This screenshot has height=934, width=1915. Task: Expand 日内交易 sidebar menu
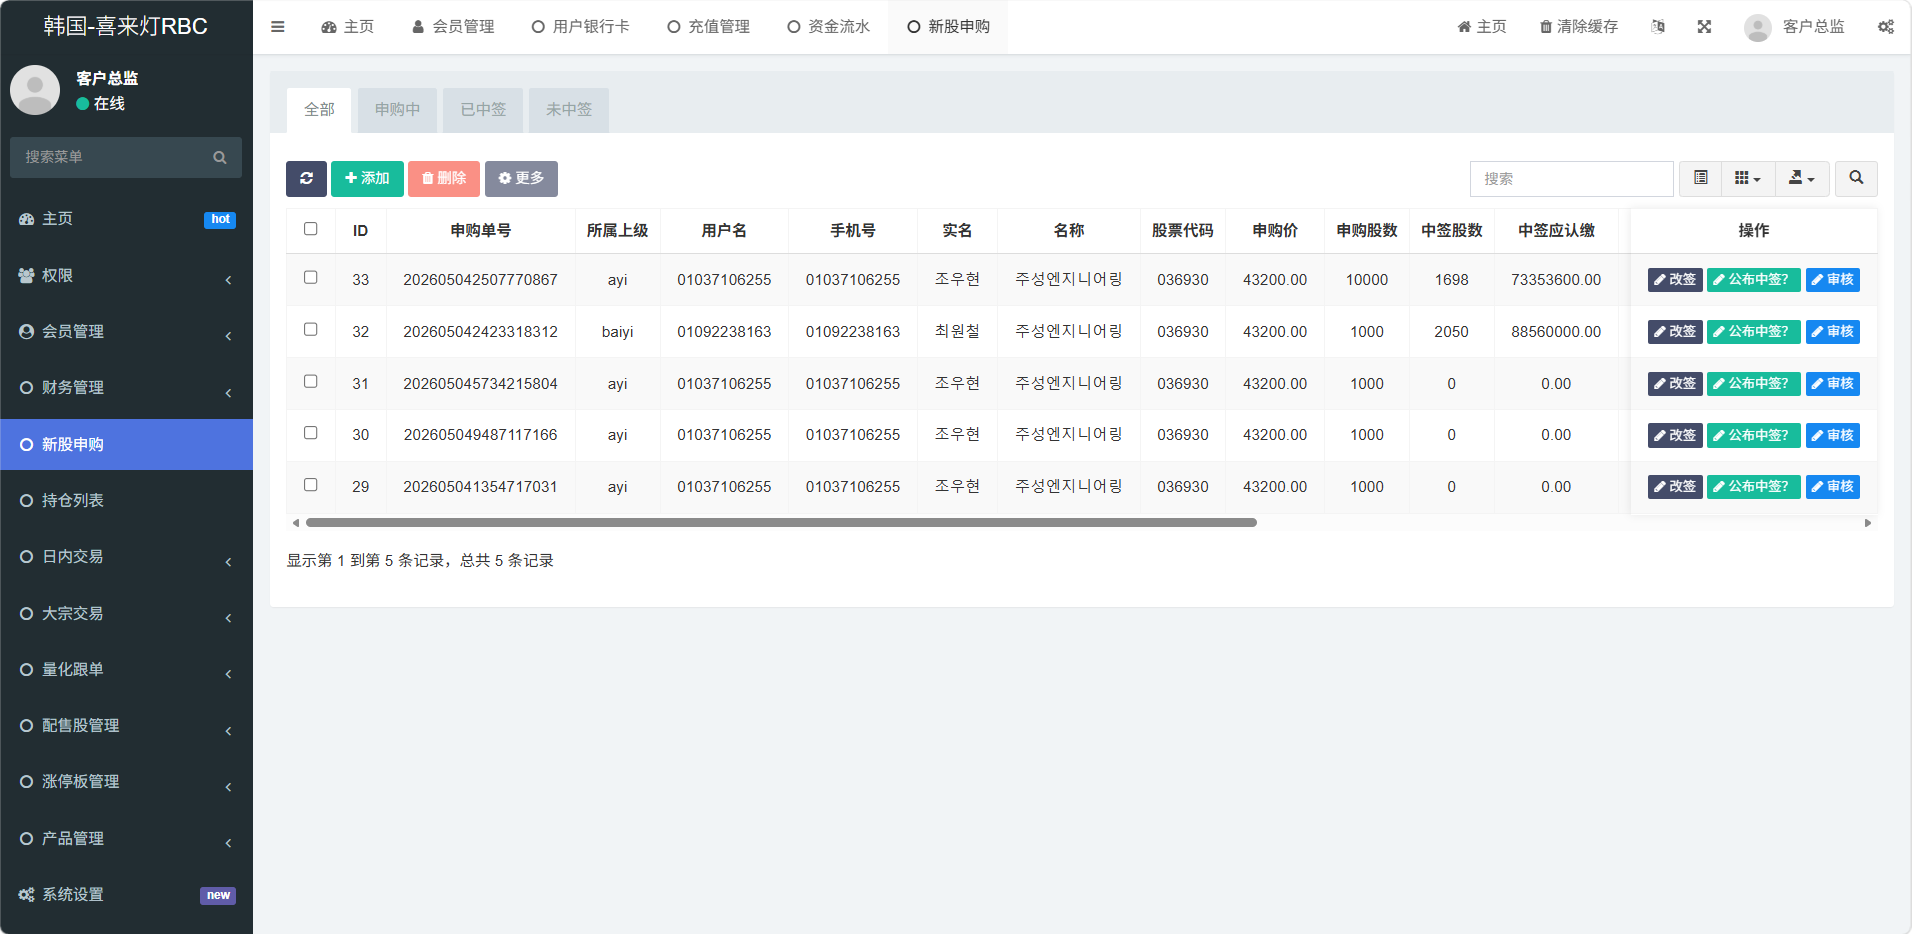126,557
